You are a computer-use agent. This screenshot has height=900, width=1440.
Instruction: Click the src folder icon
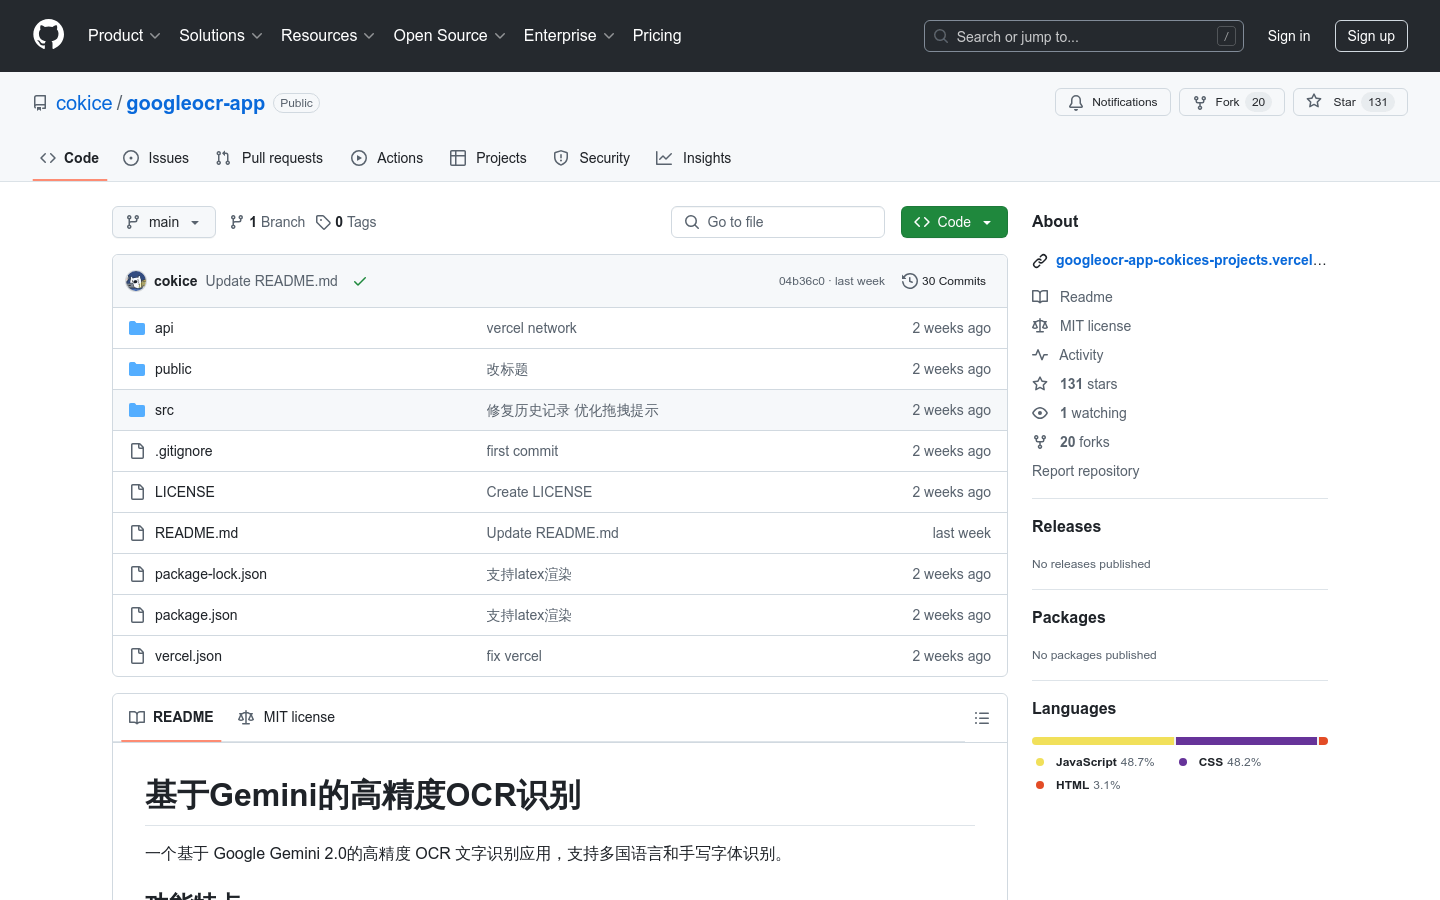tap(137, 410)
